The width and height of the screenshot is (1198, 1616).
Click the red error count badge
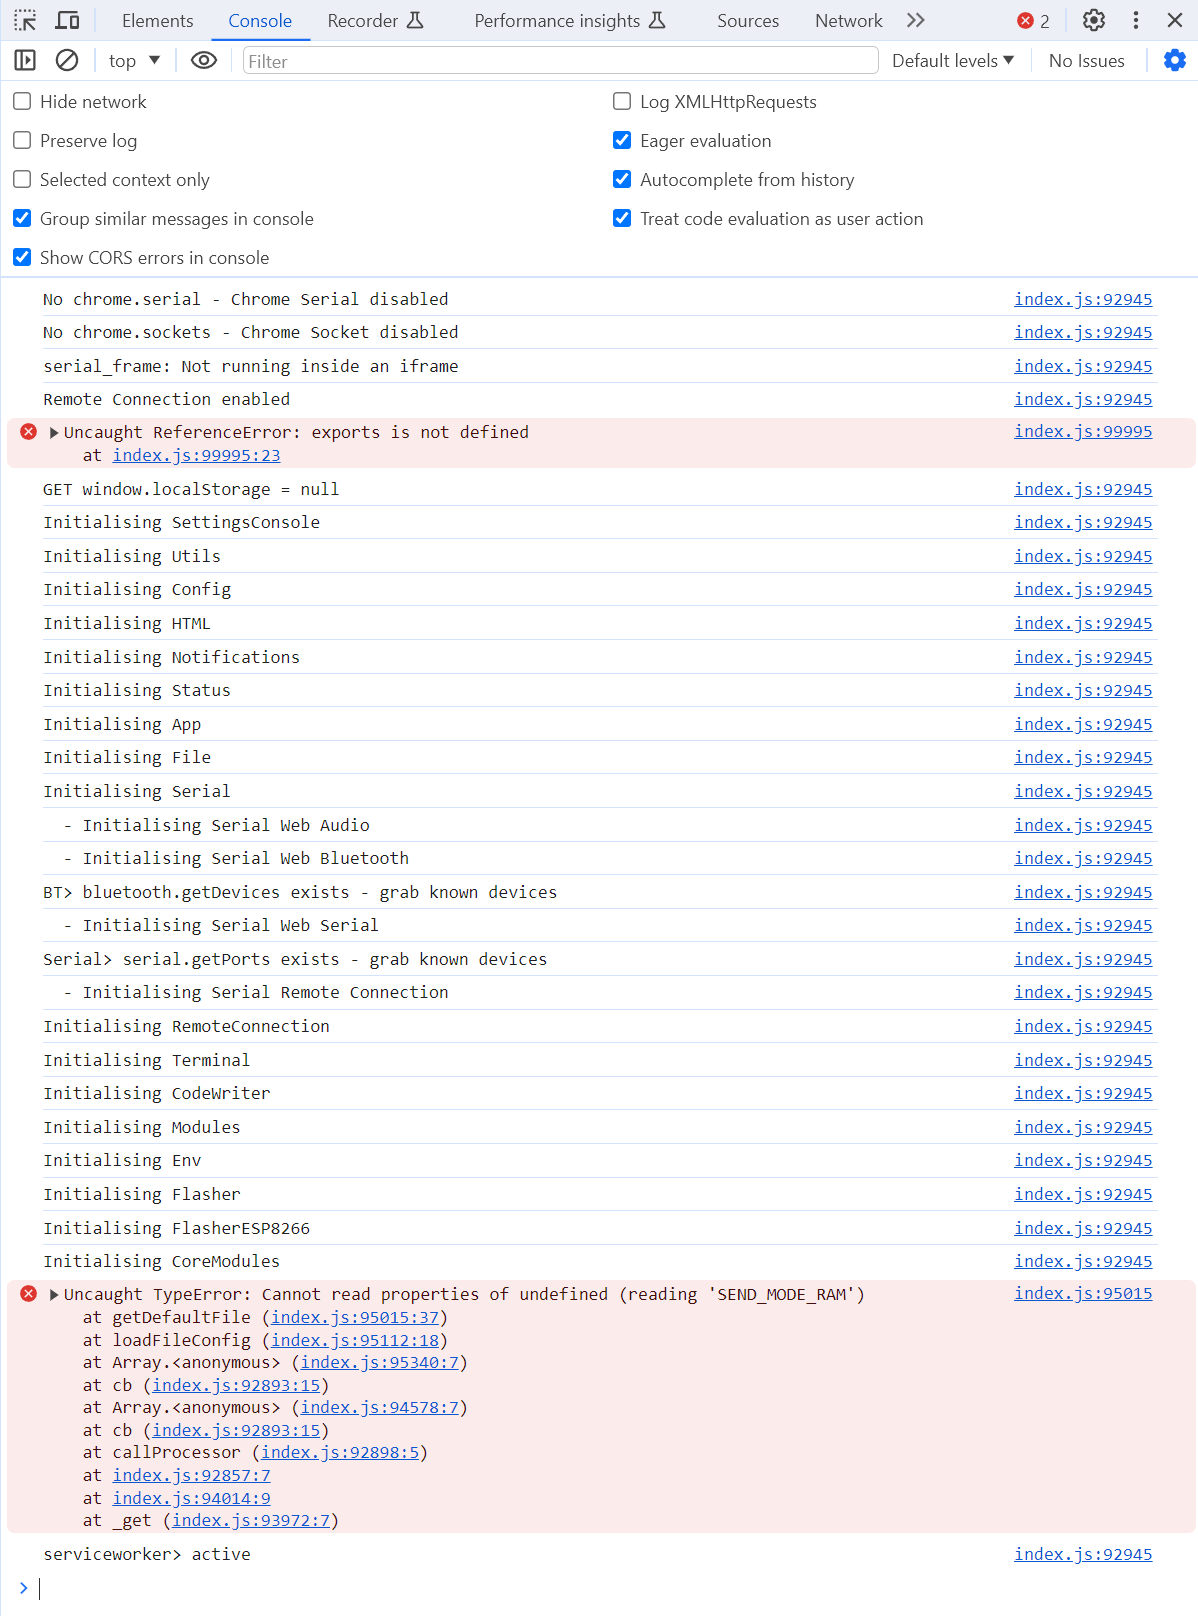coord(1033,21)
